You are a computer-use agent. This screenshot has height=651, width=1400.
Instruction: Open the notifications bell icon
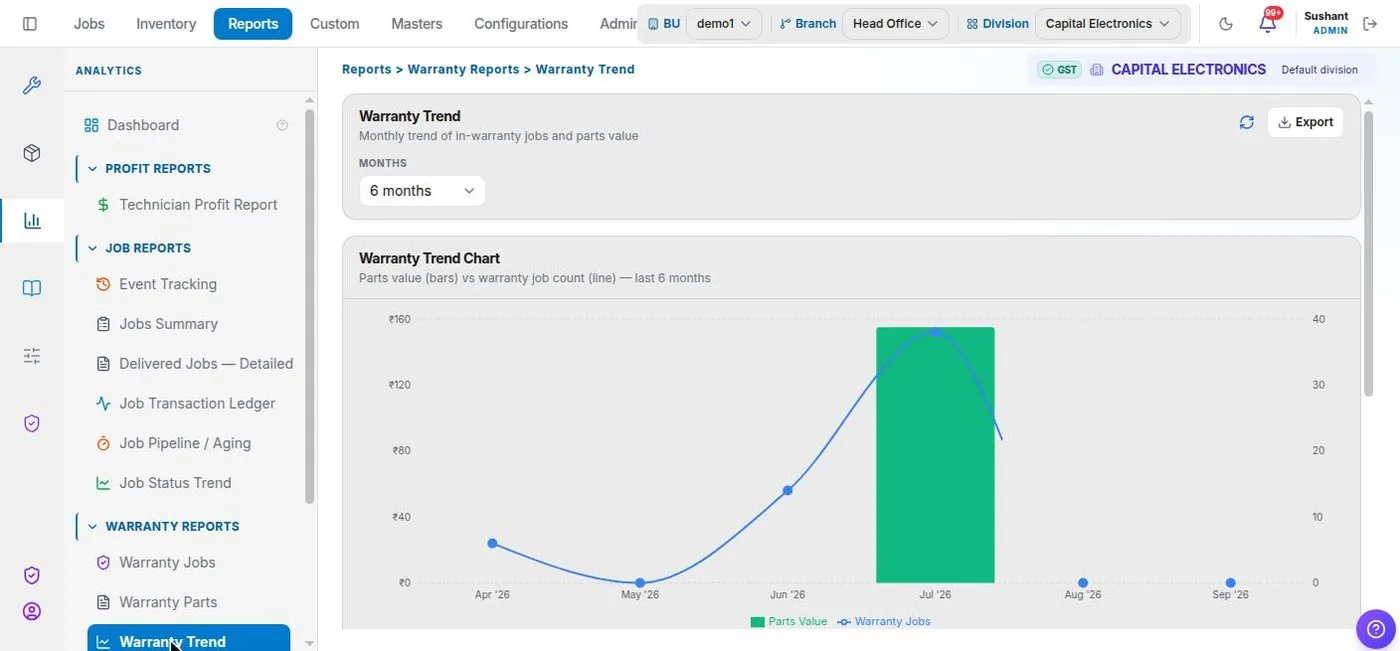[x=1268, y=23]
